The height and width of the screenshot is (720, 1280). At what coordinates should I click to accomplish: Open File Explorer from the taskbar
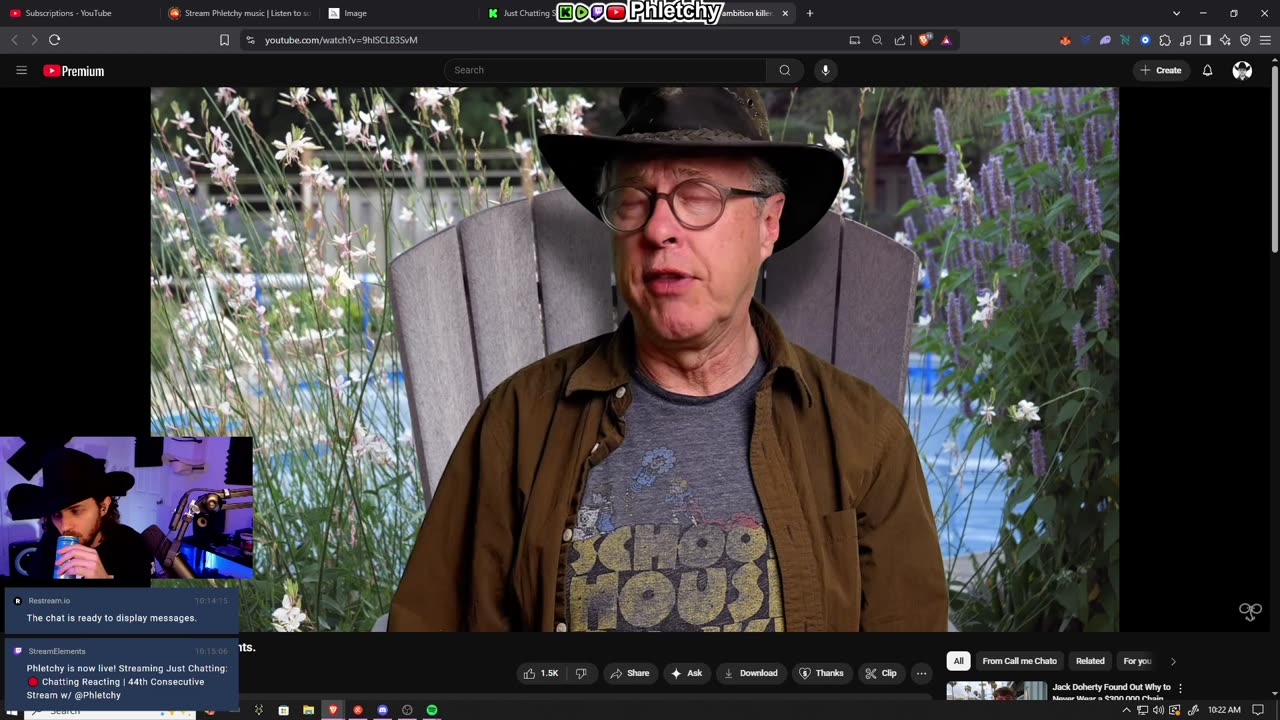(308, 710)
